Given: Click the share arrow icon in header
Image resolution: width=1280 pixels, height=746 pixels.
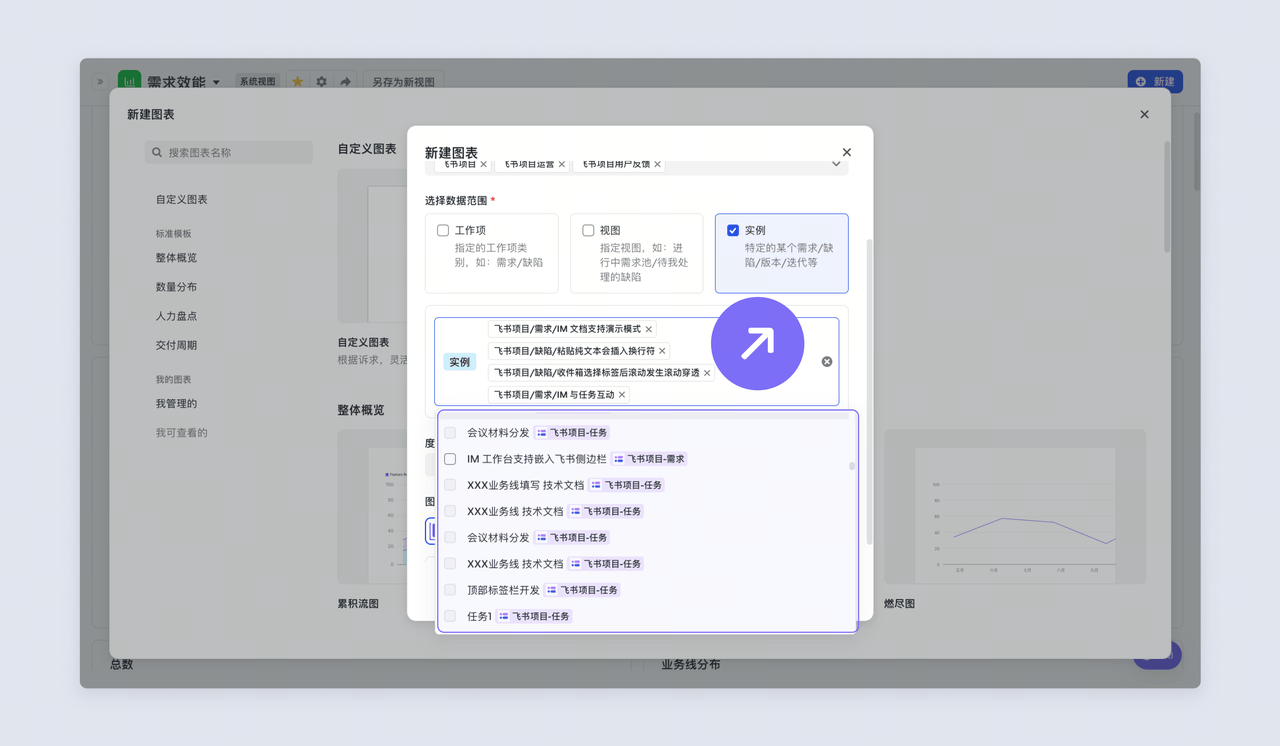Looking at the screenshot, I should [x=345, y=81].
